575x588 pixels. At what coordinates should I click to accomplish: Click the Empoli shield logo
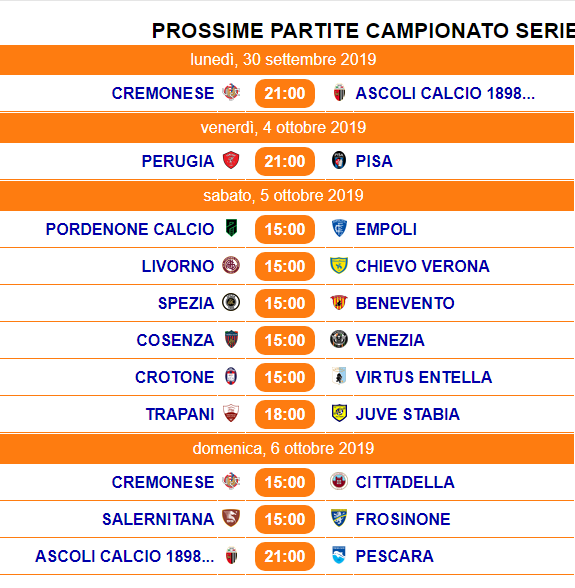(x=339, y=228)
